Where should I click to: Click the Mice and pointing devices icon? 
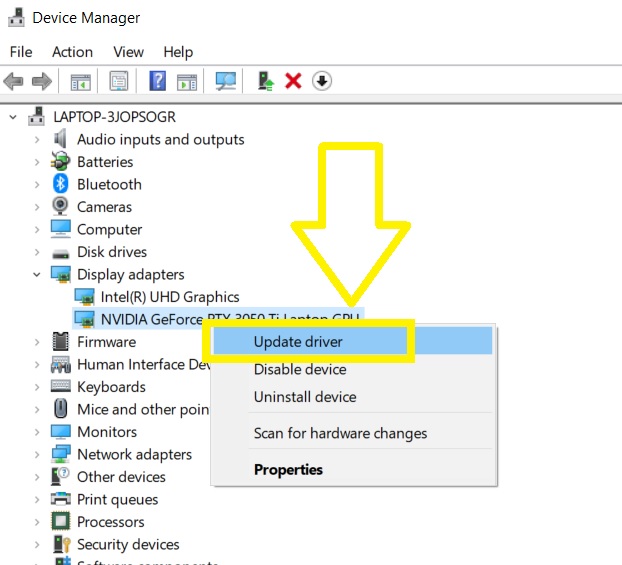pyautogui.click(x=61, y=409)
